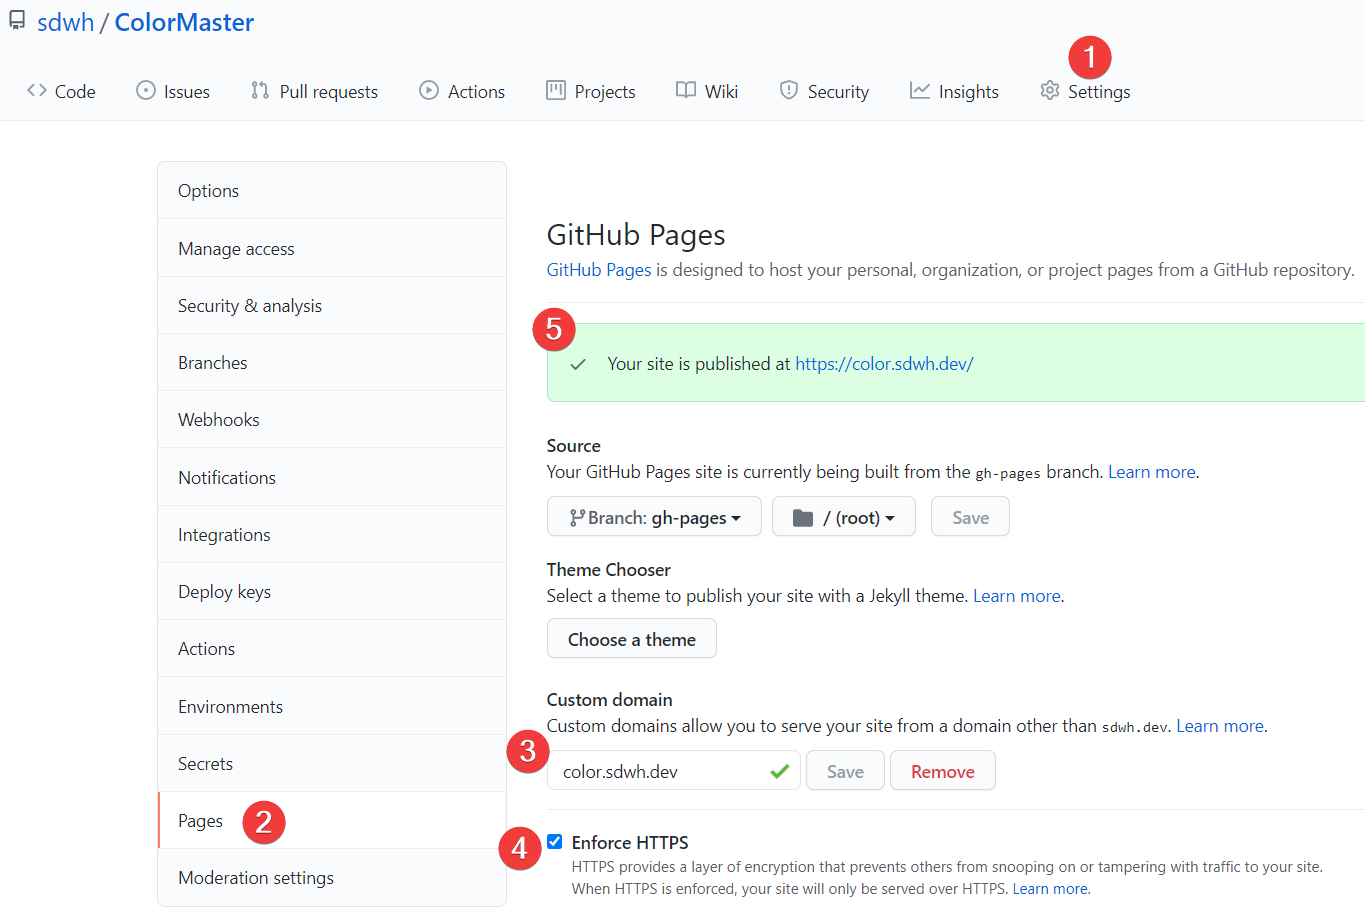This screenshot has width=1365, height=914.
Task: Open Manage access in sidebar
Action: pos(332,248)
